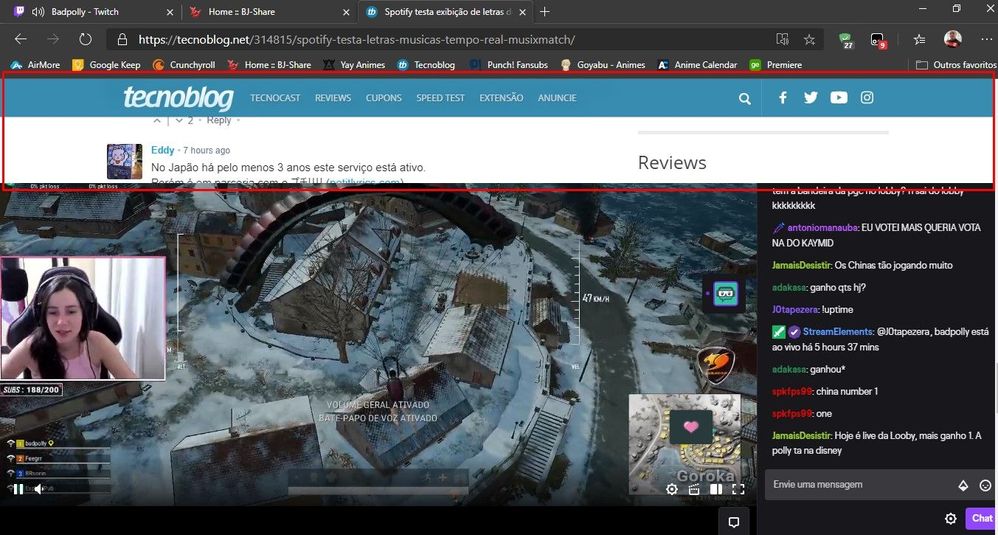The image size is (998, 535).
Task: Close the Home :: BJ-Share tab
Action: tap(346, 12)
